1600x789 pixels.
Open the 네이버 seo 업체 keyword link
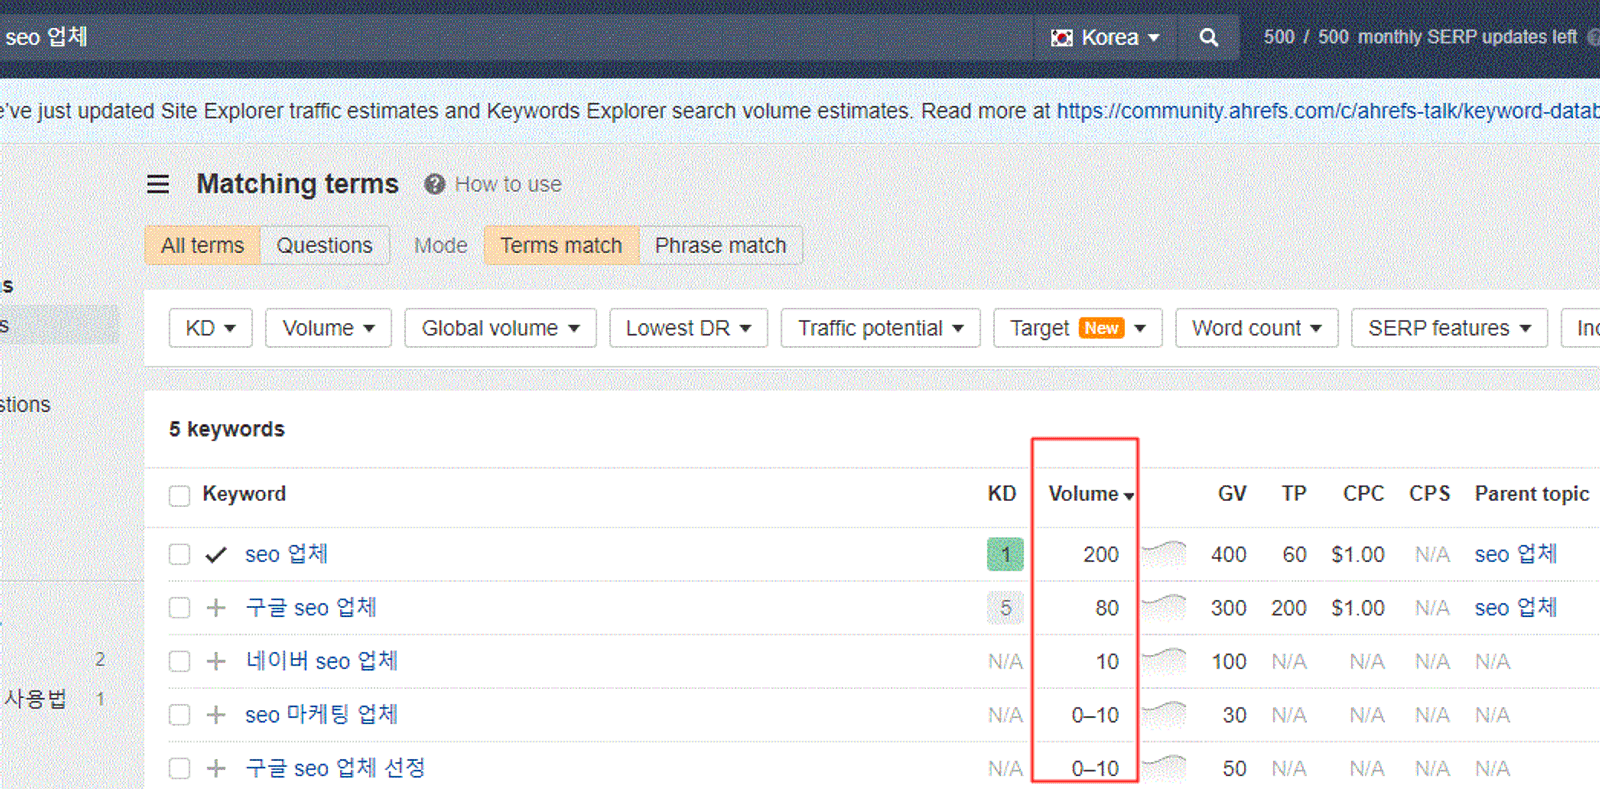coord(322,661)
